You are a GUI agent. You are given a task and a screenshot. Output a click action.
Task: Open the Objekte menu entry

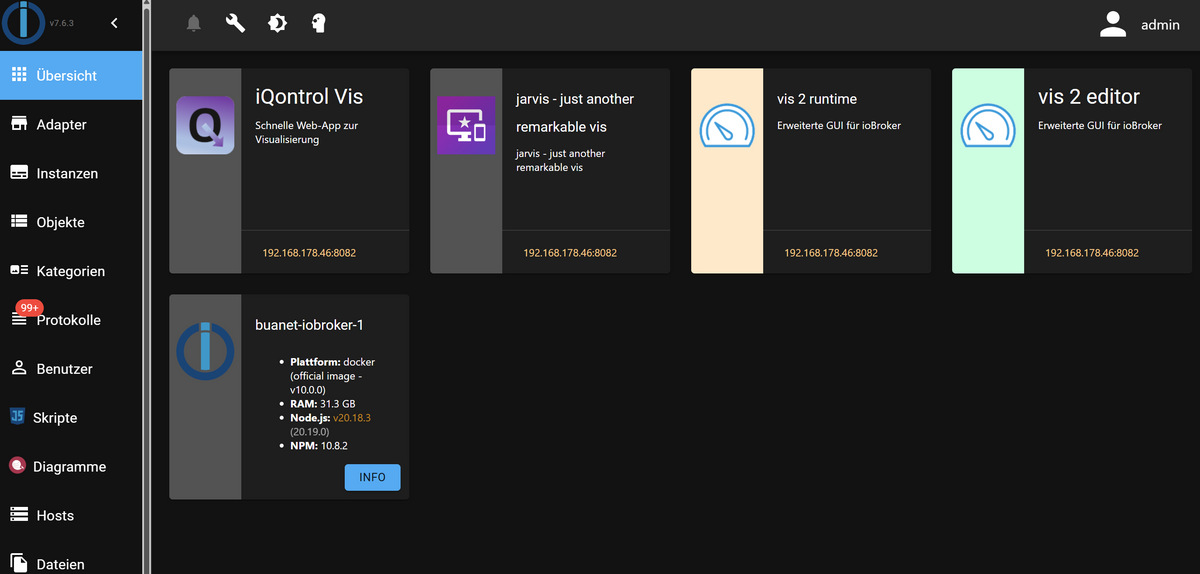point(71,222)
